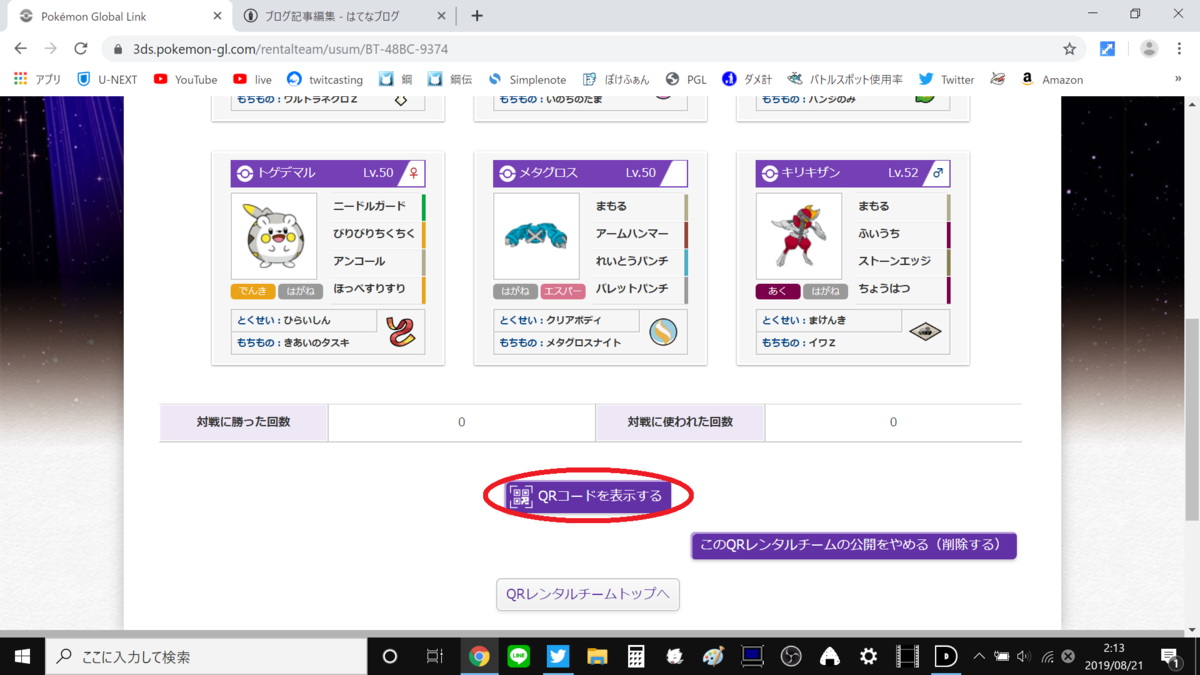This screenshot has width=1200, height=675.
Task: Open the Twitter app on taskbar
Action: [x=558, y=656]
